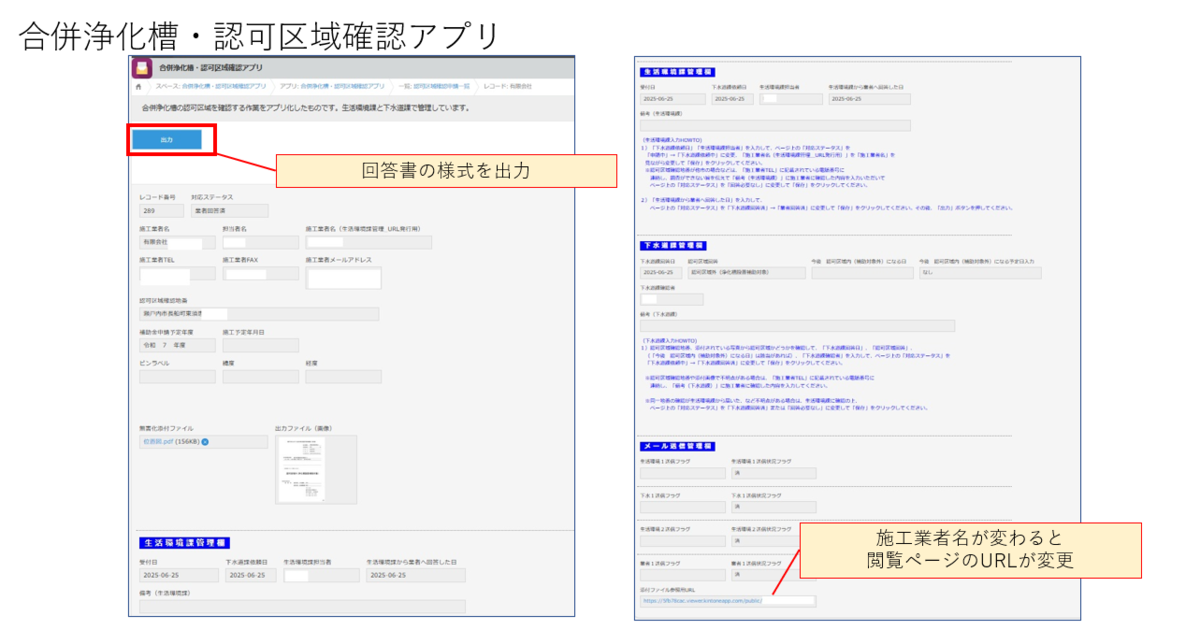Click 受付日 date in left screenshot
1200x630 pixels.
[x=177, y=575]
